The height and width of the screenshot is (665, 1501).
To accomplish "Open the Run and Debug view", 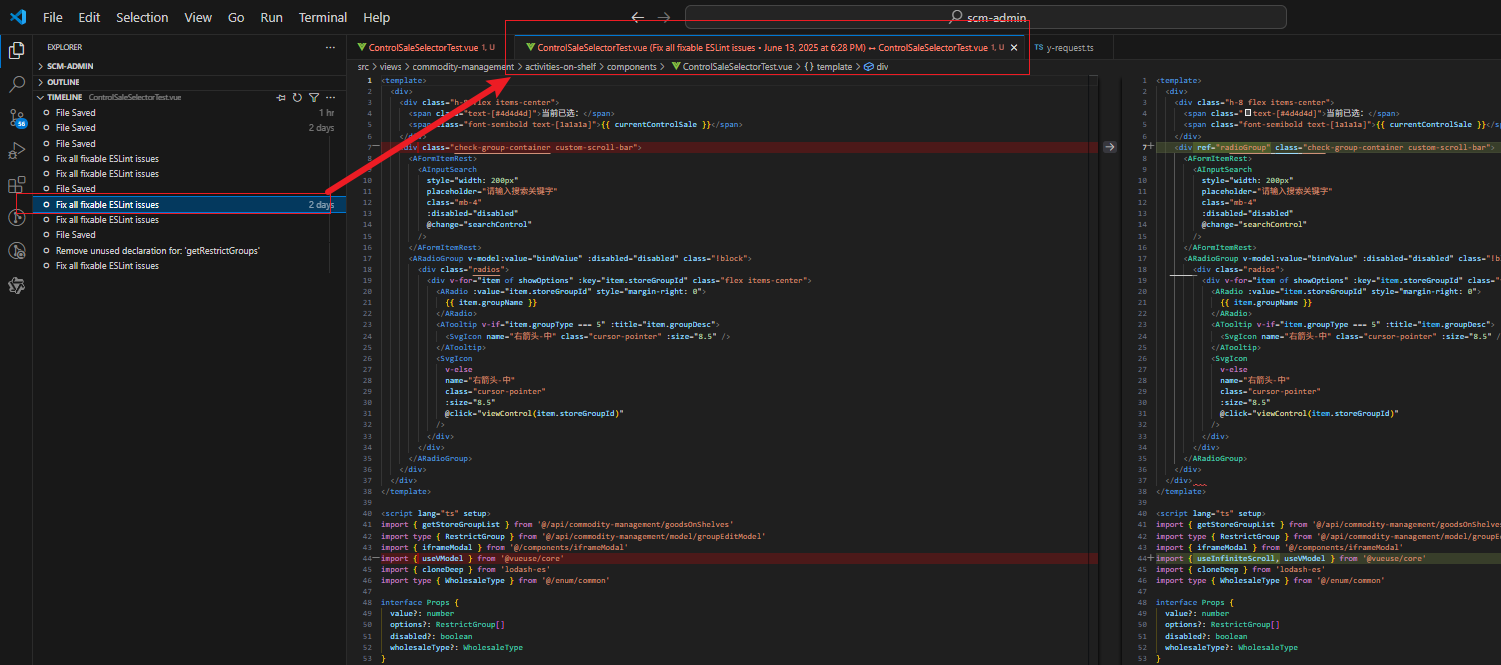I will coord(16,151).
